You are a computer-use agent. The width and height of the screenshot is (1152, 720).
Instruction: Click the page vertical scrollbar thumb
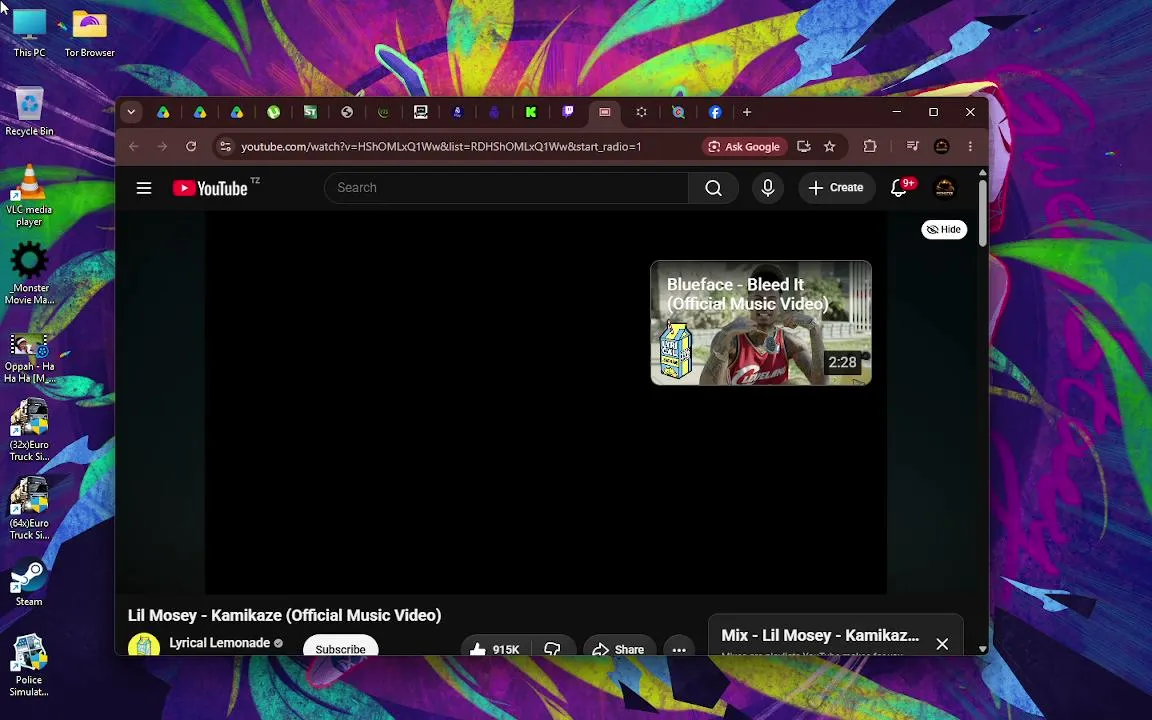click(x=983, y=213)
